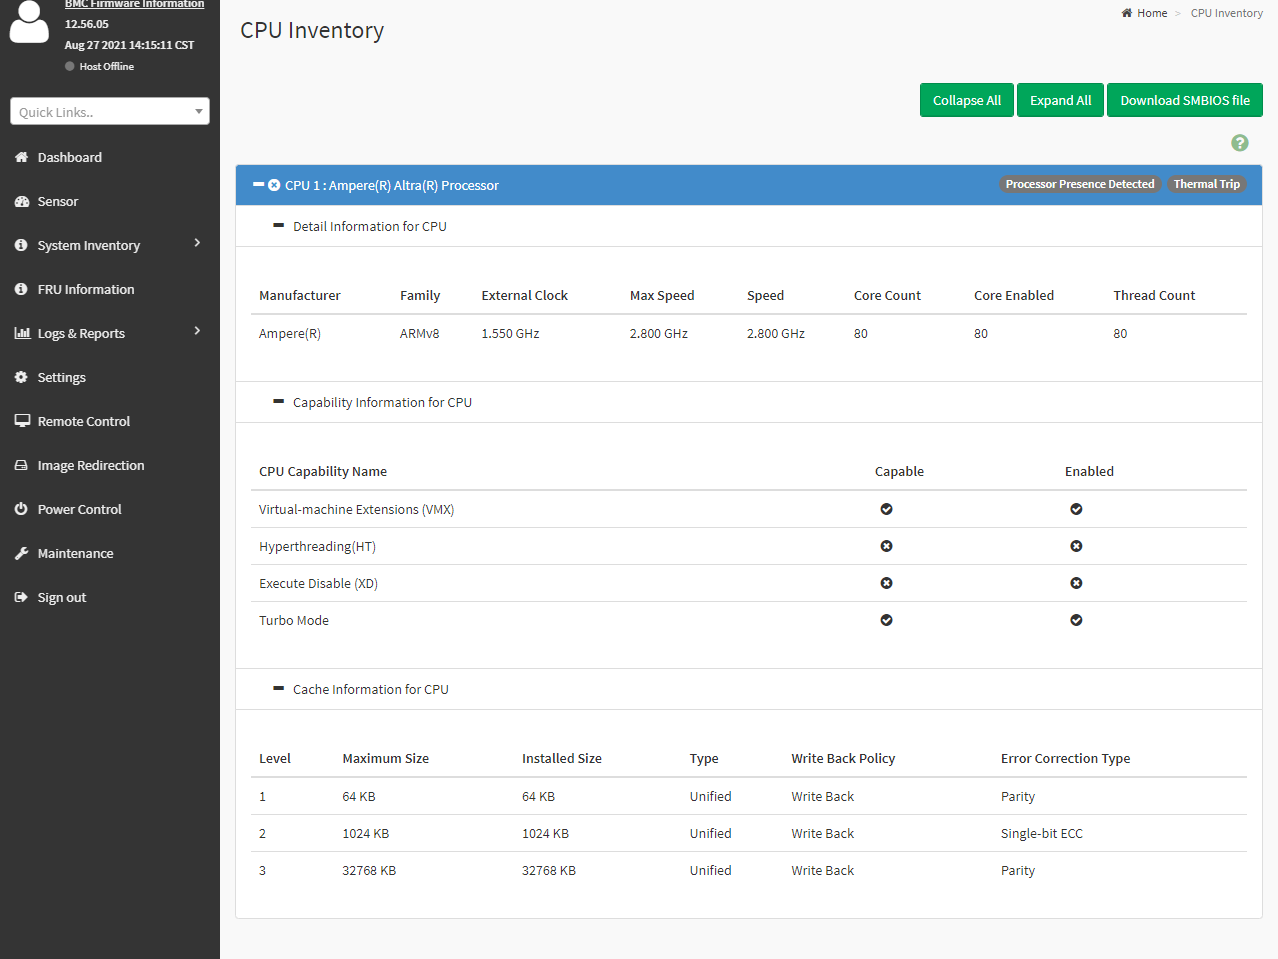This screenshot has height=959, width=1278.
Task: Click the Write Back Policy column header
Action: (x=843, y=758)
